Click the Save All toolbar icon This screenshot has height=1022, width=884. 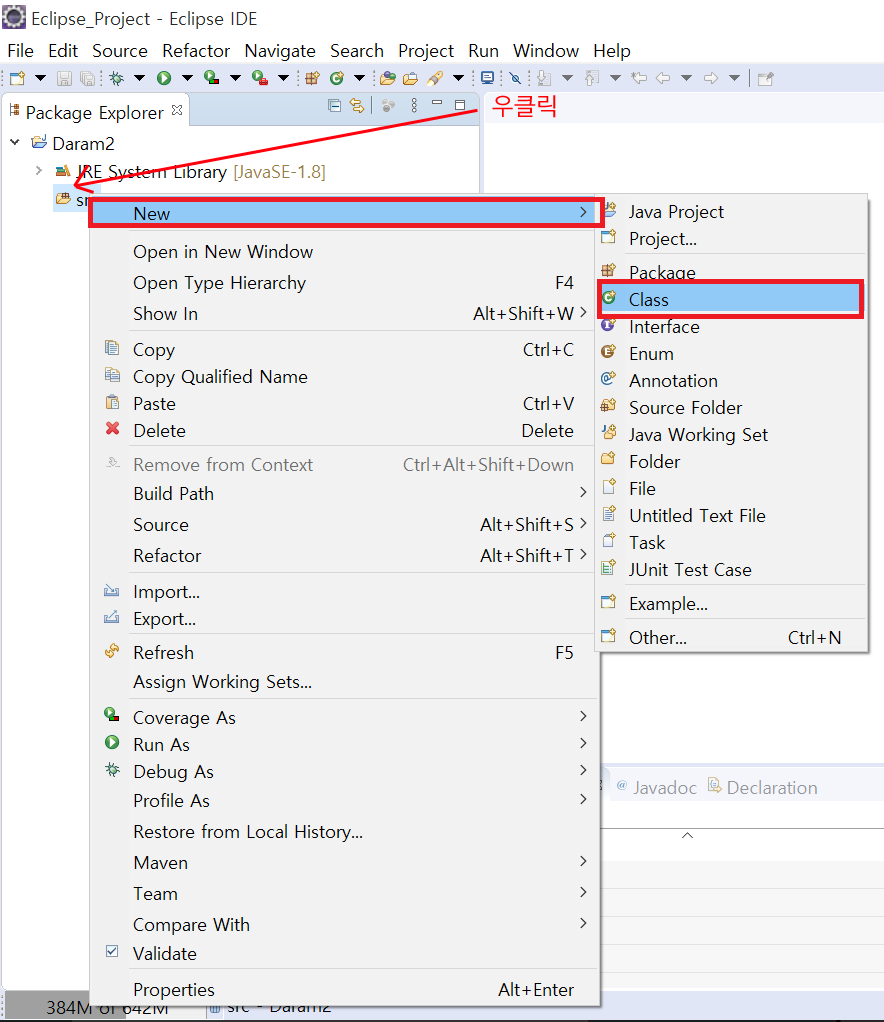point(87,78)
